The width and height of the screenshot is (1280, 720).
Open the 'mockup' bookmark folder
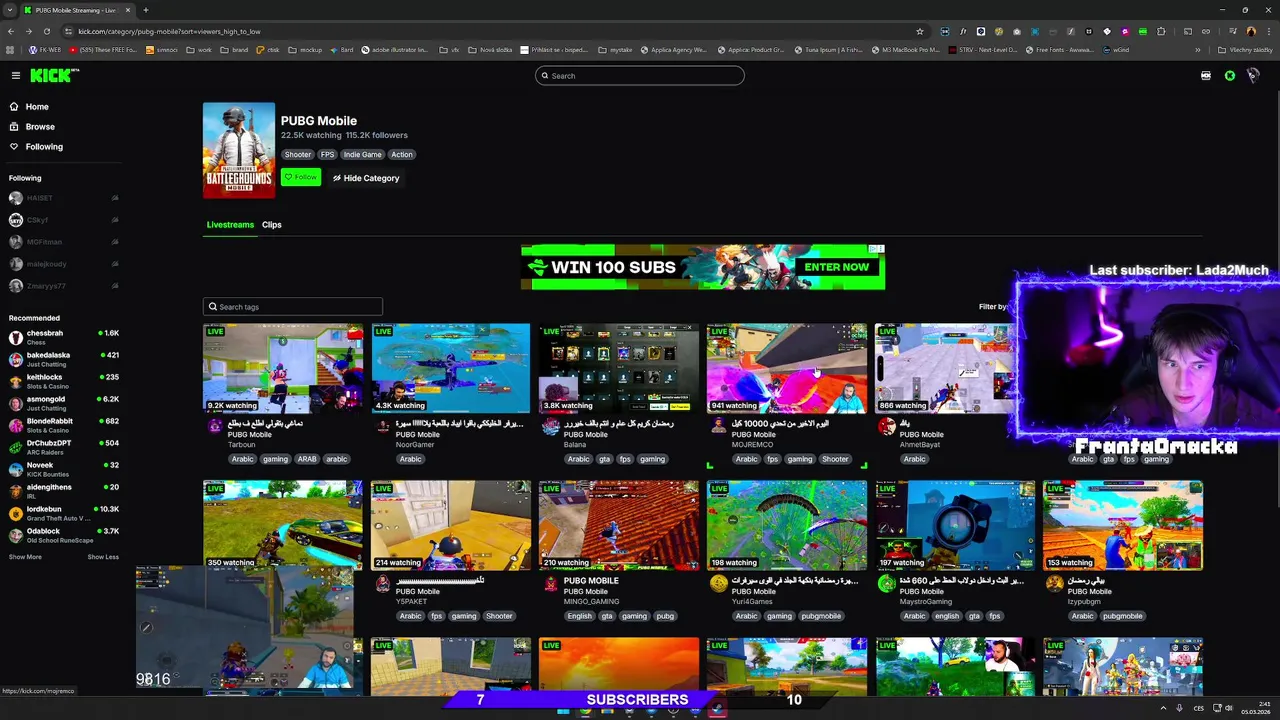(306, 50)
